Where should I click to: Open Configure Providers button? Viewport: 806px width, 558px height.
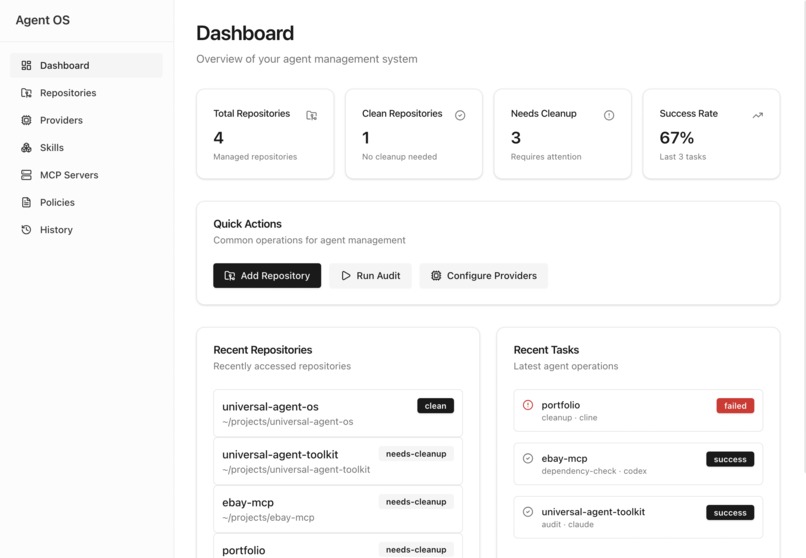pyautogui.click(x=483, y=275)
